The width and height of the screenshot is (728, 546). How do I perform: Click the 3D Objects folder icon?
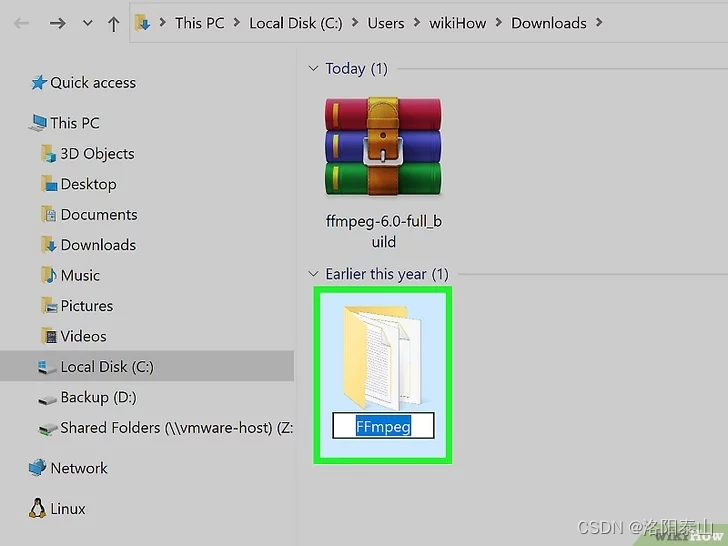click(49, 154)
